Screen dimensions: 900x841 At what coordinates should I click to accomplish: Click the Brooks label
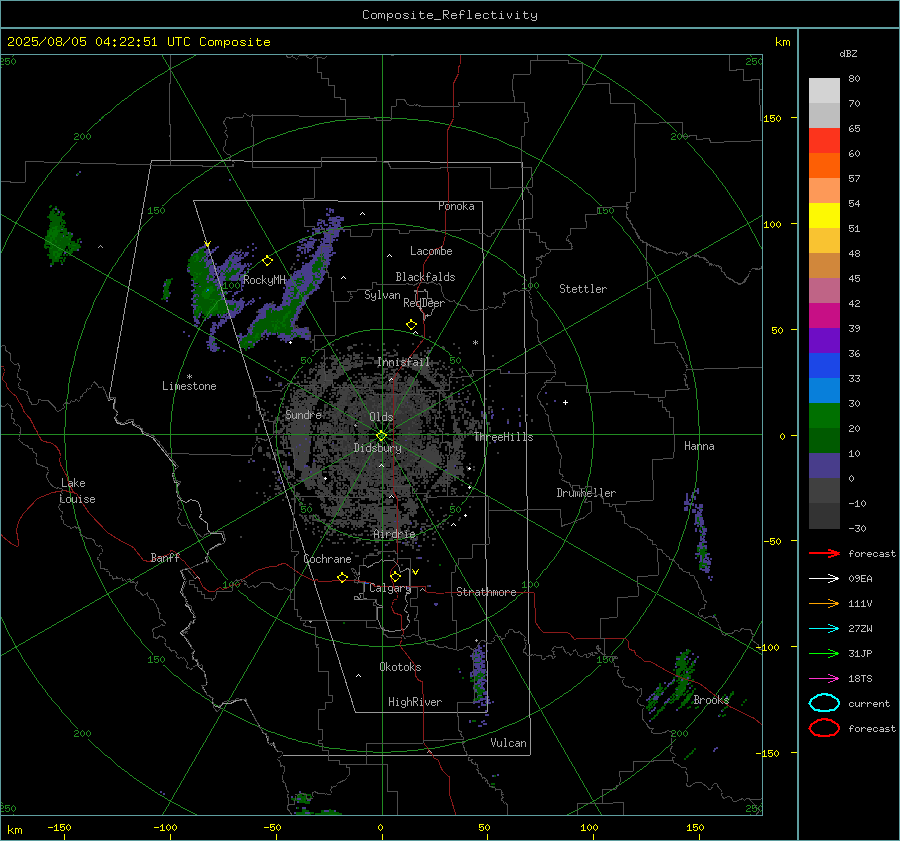(711, 700)
